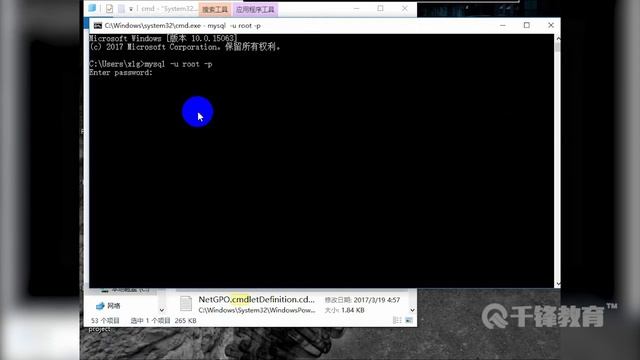Switch to the 搜索工具 ribbon tab
The image size is (640, 360).
(215, 9)
